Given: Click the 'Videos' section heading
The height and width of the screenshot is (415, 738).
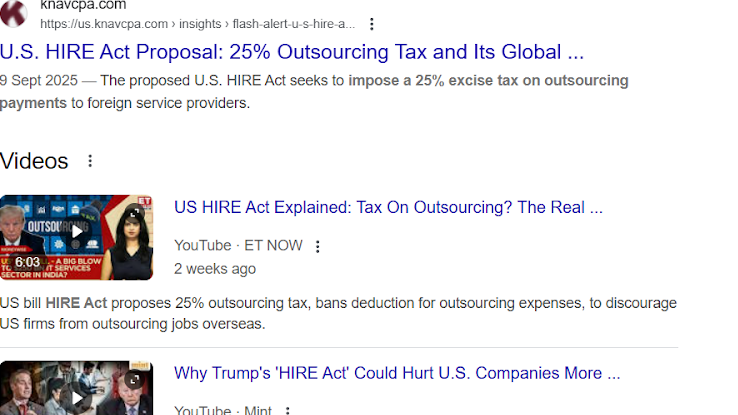Looking at the screenshot, I should coord(34,161).
